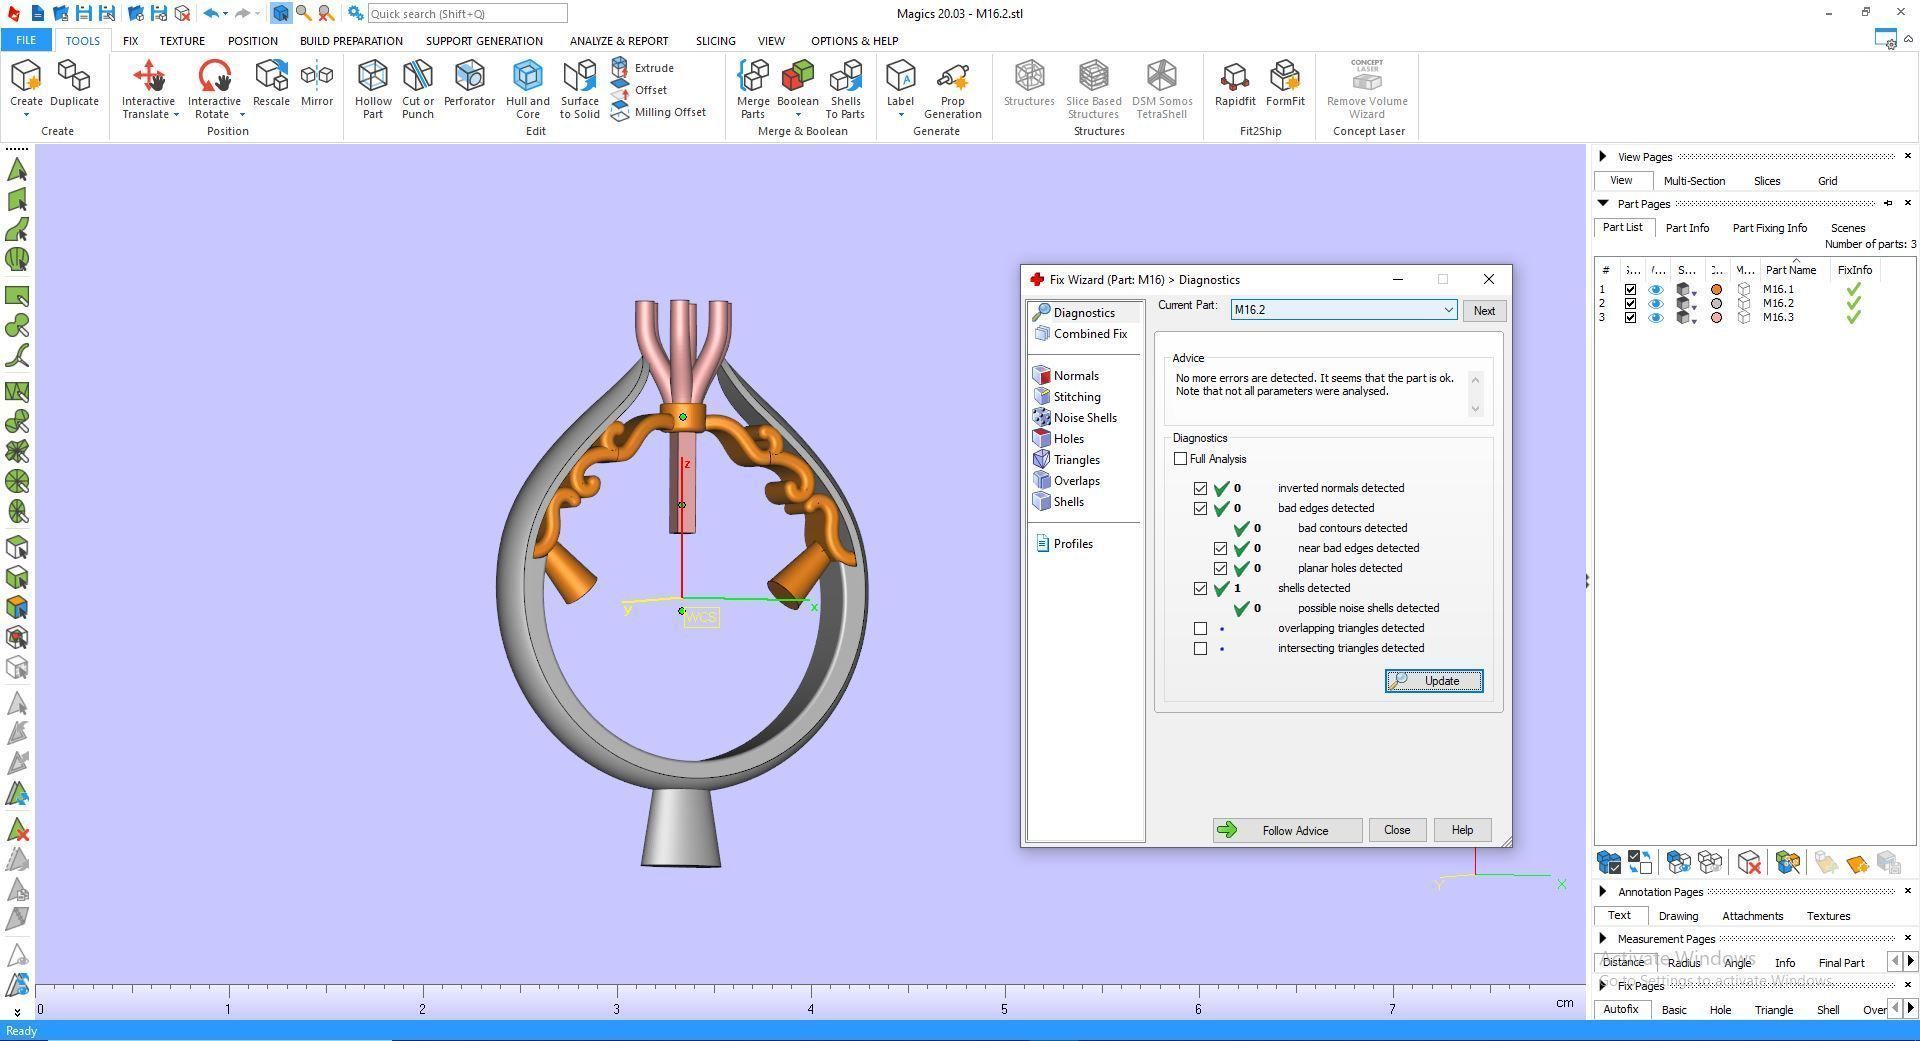Run Shells To Parts

click(x=845, y=88)
